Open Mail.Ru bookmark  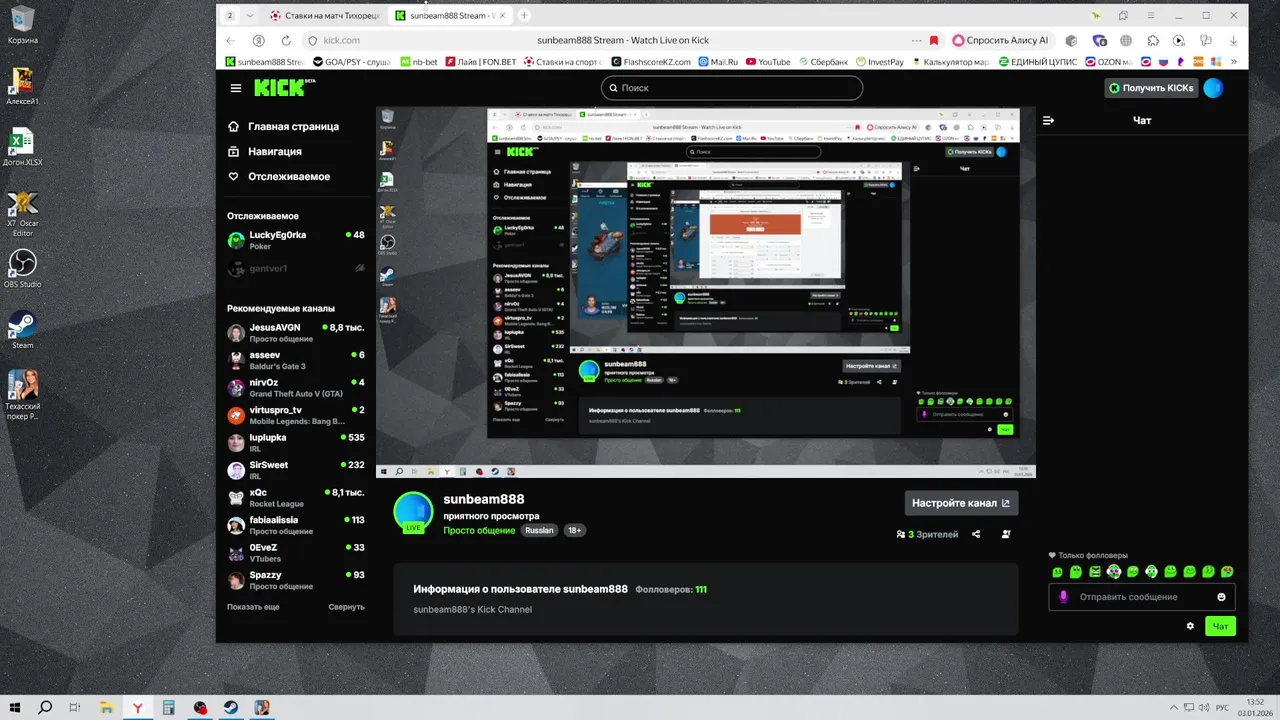[x=717, y=62]
